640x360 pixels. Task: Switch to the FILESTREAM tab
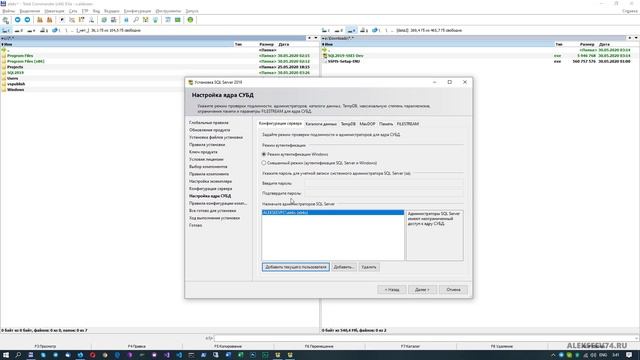pyautogui.click(x=408, y=124)
